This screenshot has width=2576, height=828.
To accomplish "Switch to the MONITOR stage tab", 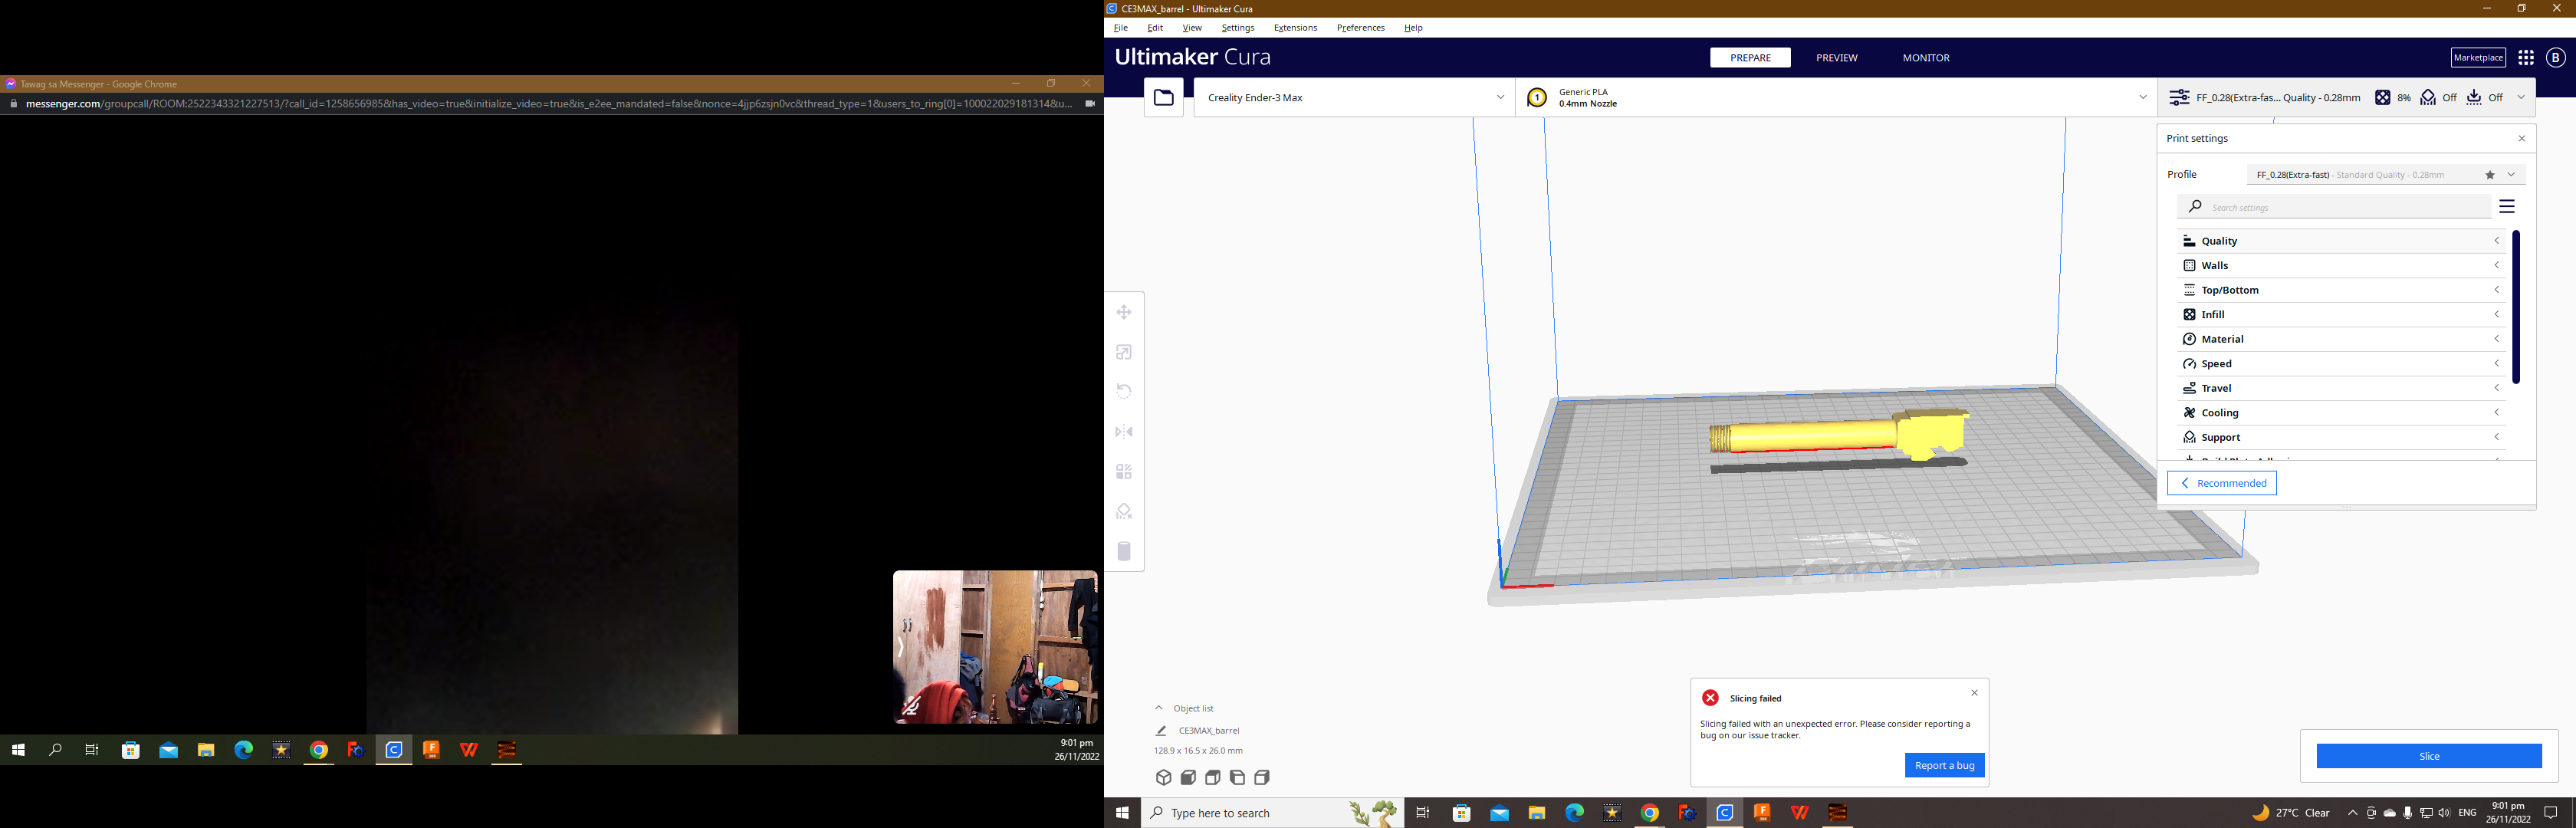I will click(1926, 58).
